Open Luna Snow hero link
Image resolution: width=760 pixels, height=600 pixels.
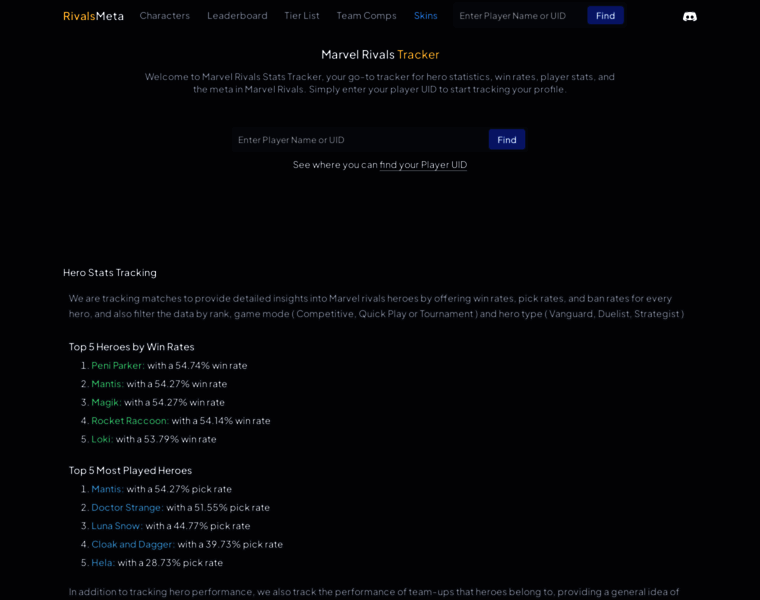pos(117,526)
